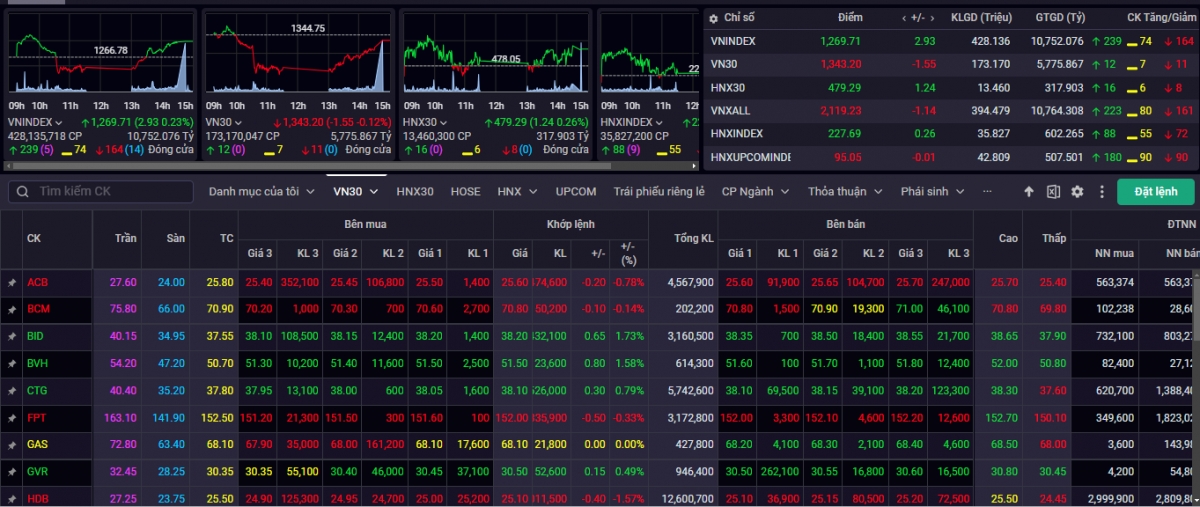Image resolution: width=1200 pixels, height=507 pixels.
Task: Click CTG matched price 38.10
Action: coord(514,391)
